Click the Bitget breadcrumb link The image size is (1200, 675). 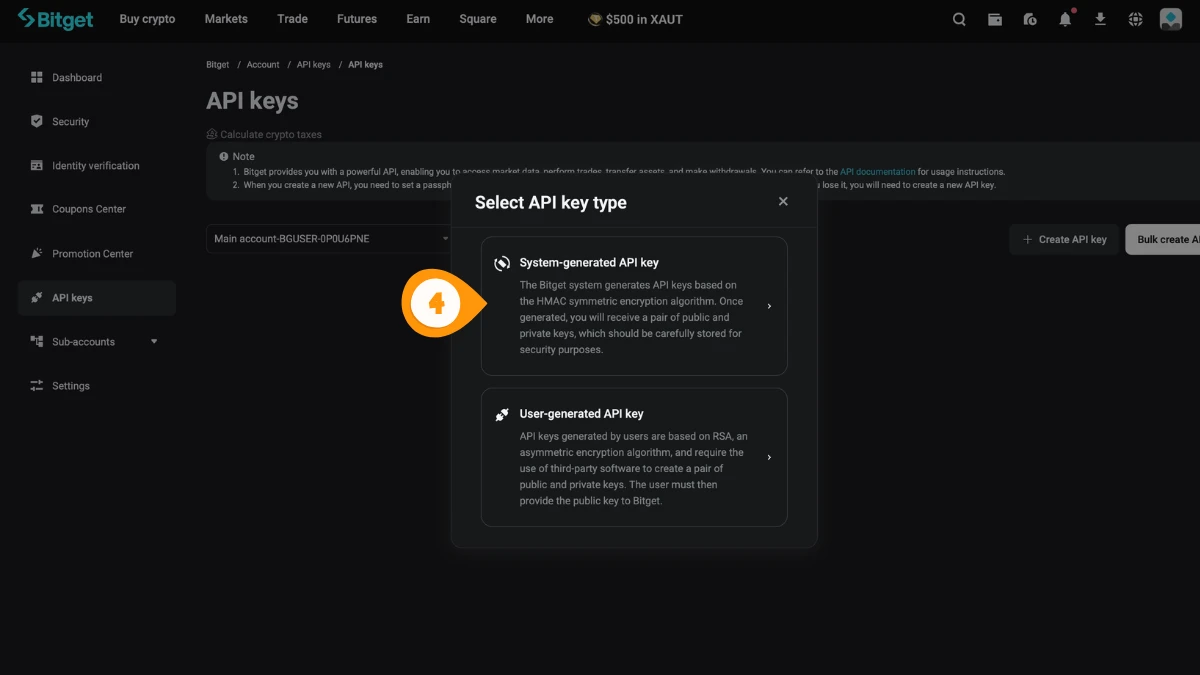click(217, 65)
